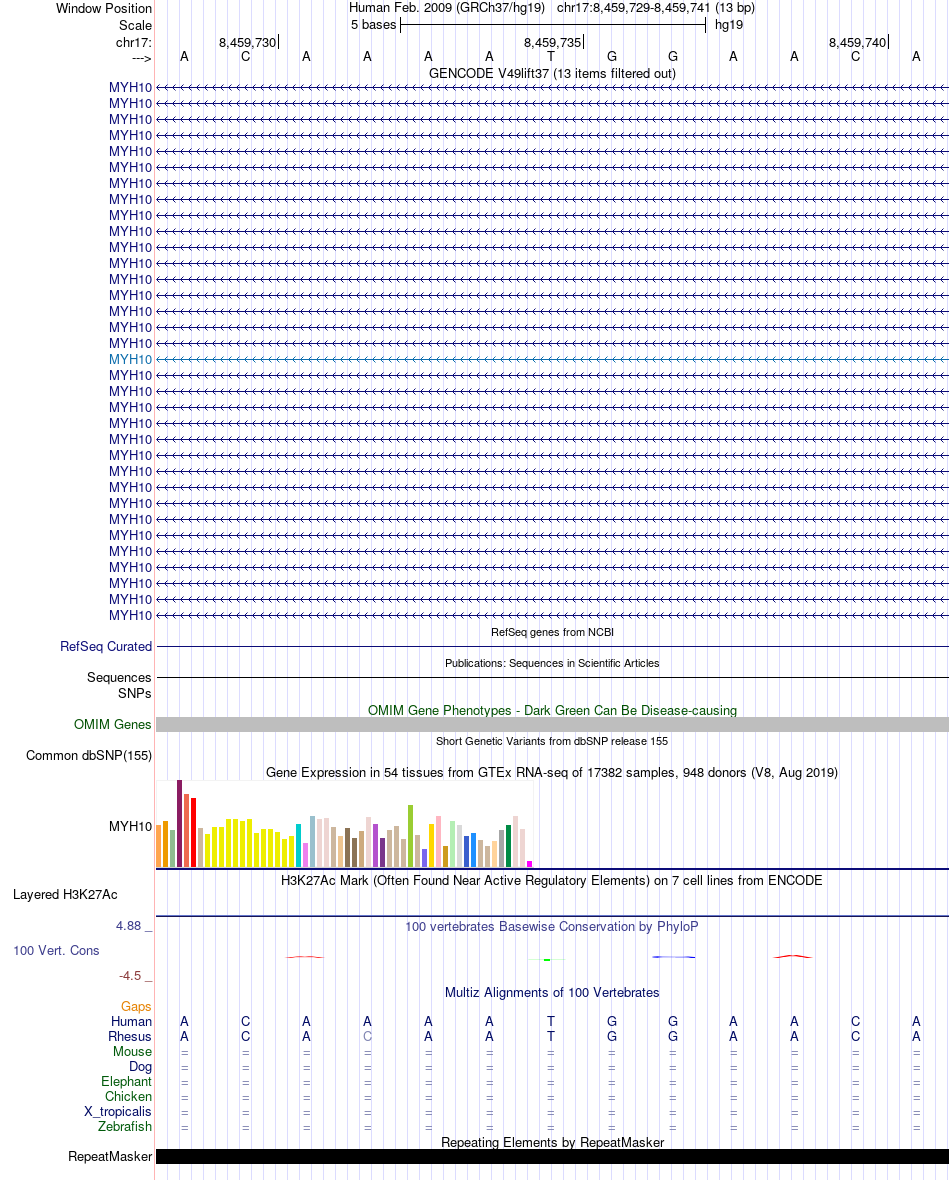Click the 'Human Feb. 2009 (GRCh37/hg19)' assembly text

coord(446,8)
